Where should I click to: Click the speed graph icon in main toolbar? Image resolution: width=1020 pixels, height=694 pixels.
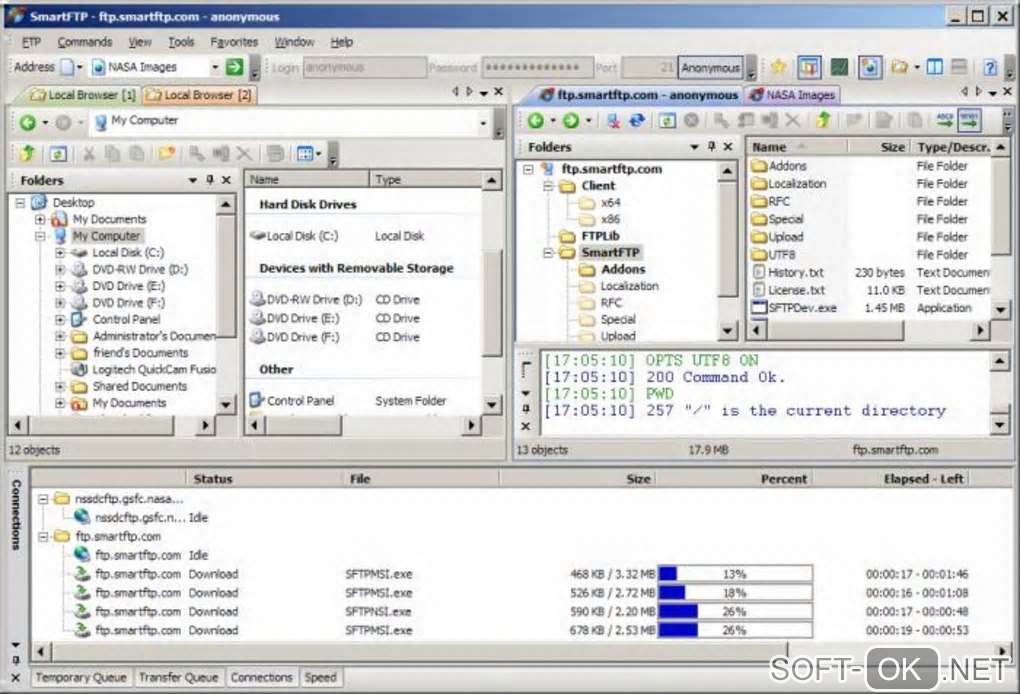(839, 67)
